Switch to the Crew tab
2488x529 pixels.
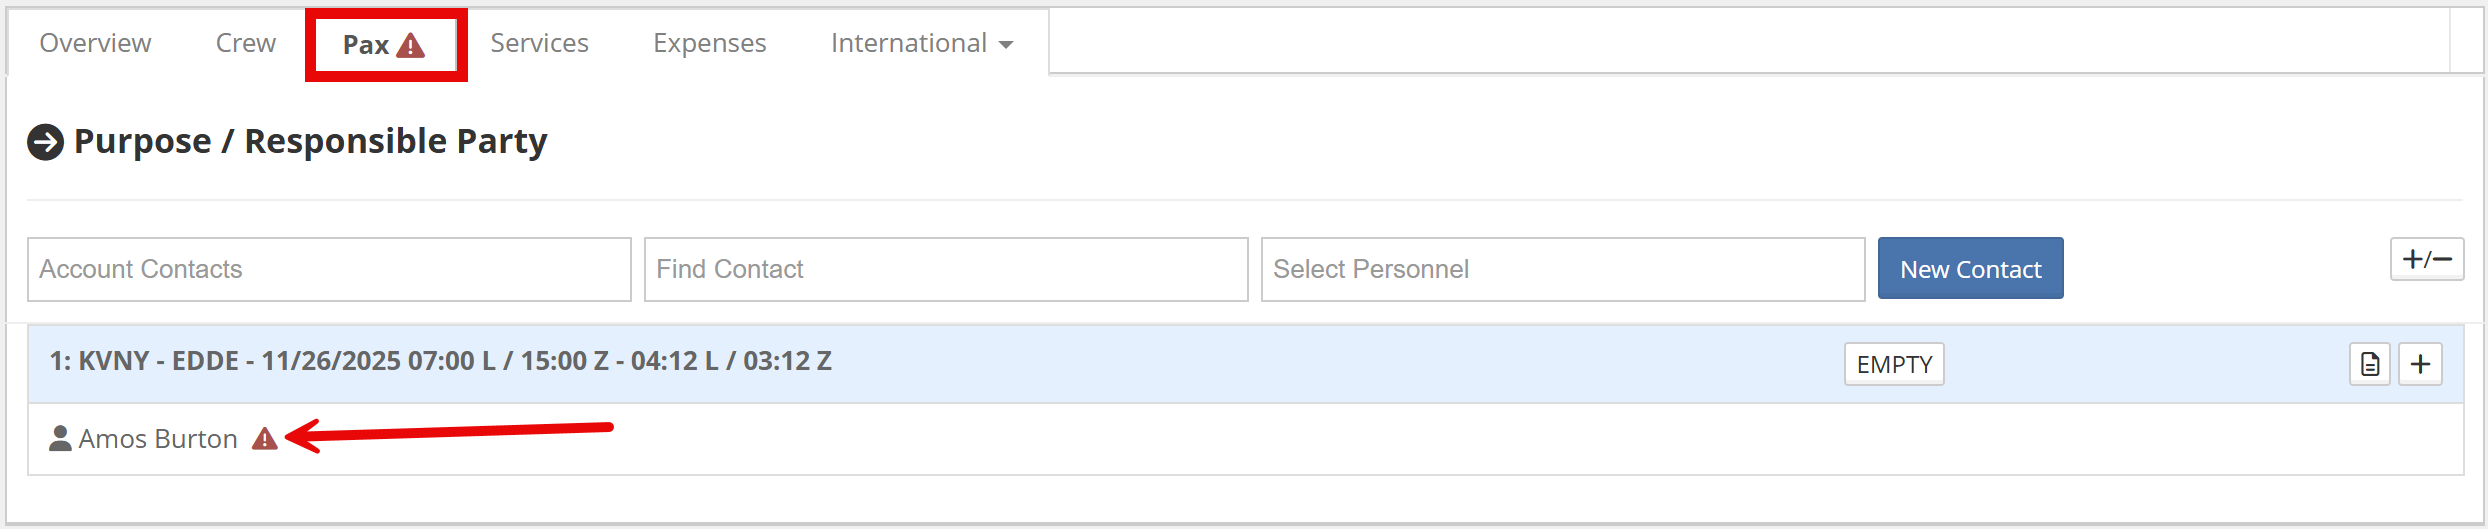tap(245, 43)
